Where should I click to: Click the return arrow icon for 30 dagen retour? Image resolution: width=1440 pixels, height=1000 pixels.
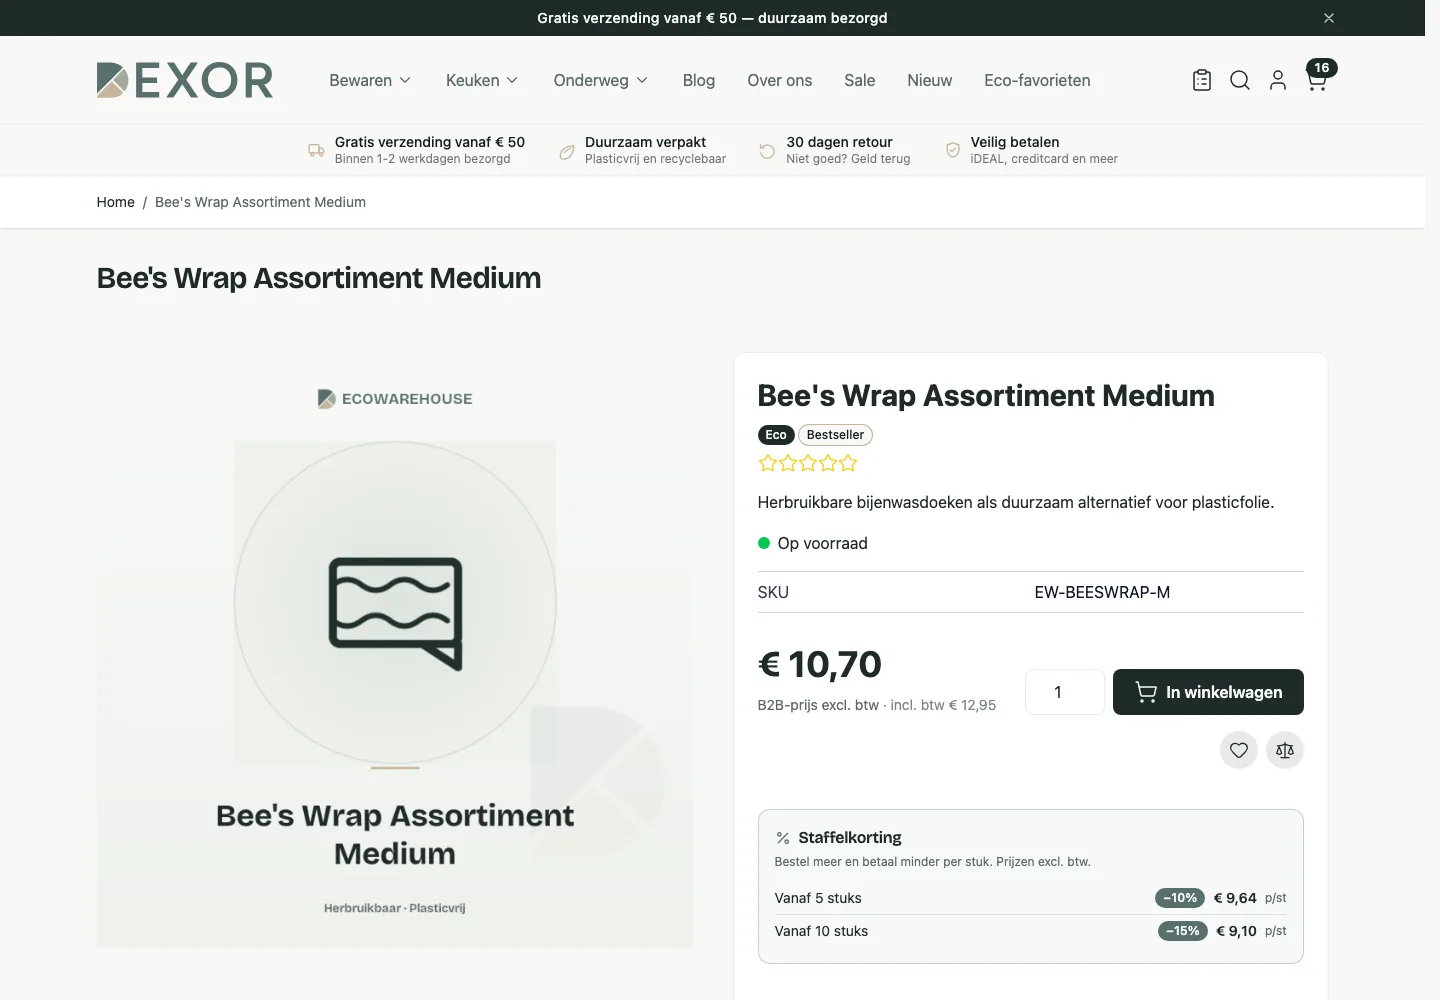(767, 151)
